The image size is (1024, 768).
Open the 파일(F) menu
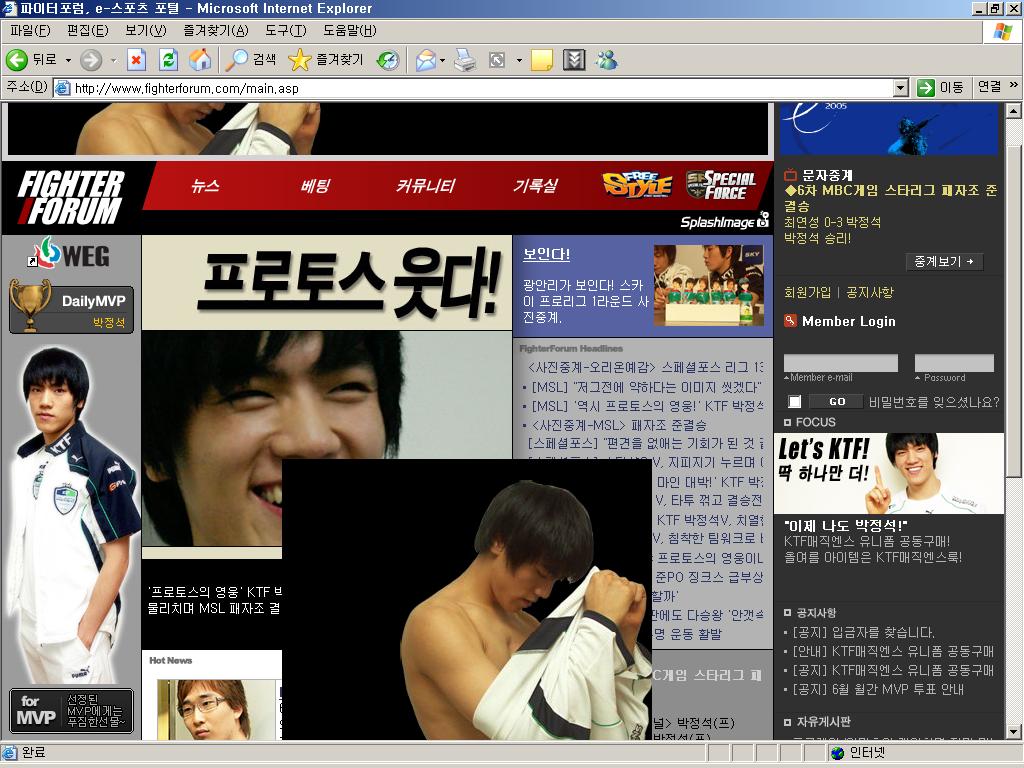pos(30,31)
